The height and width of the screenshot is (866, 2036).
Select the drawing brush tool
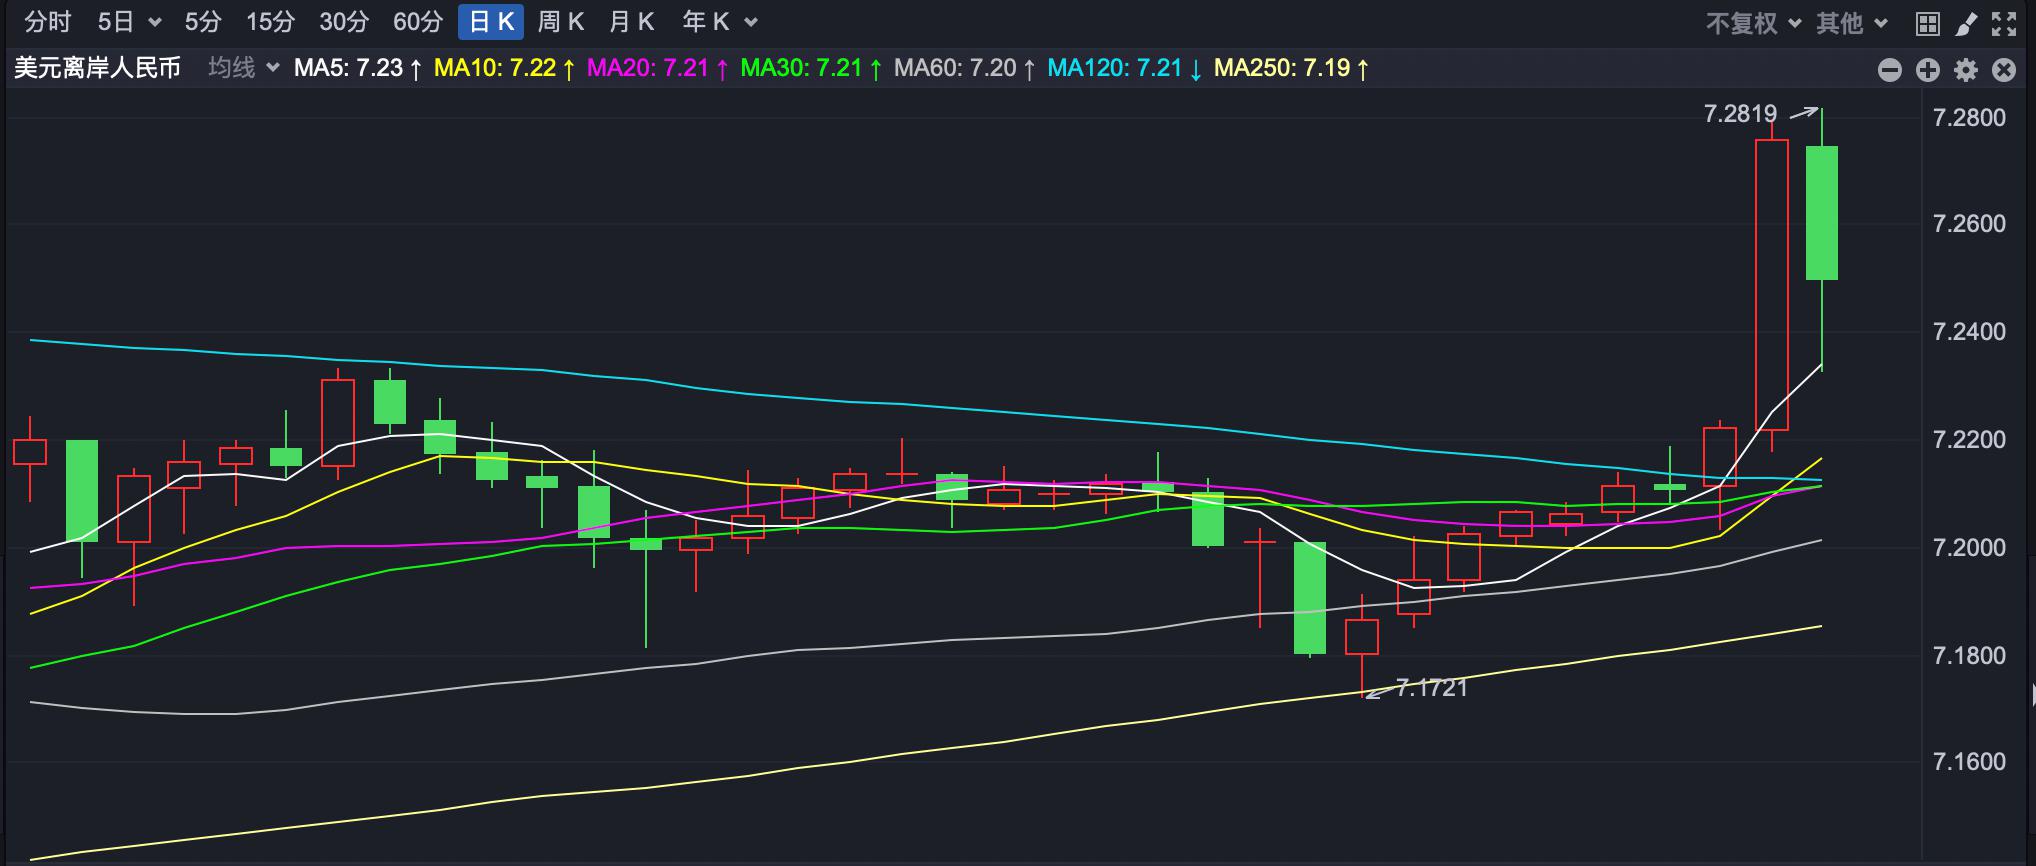[x=1966, y=23]
